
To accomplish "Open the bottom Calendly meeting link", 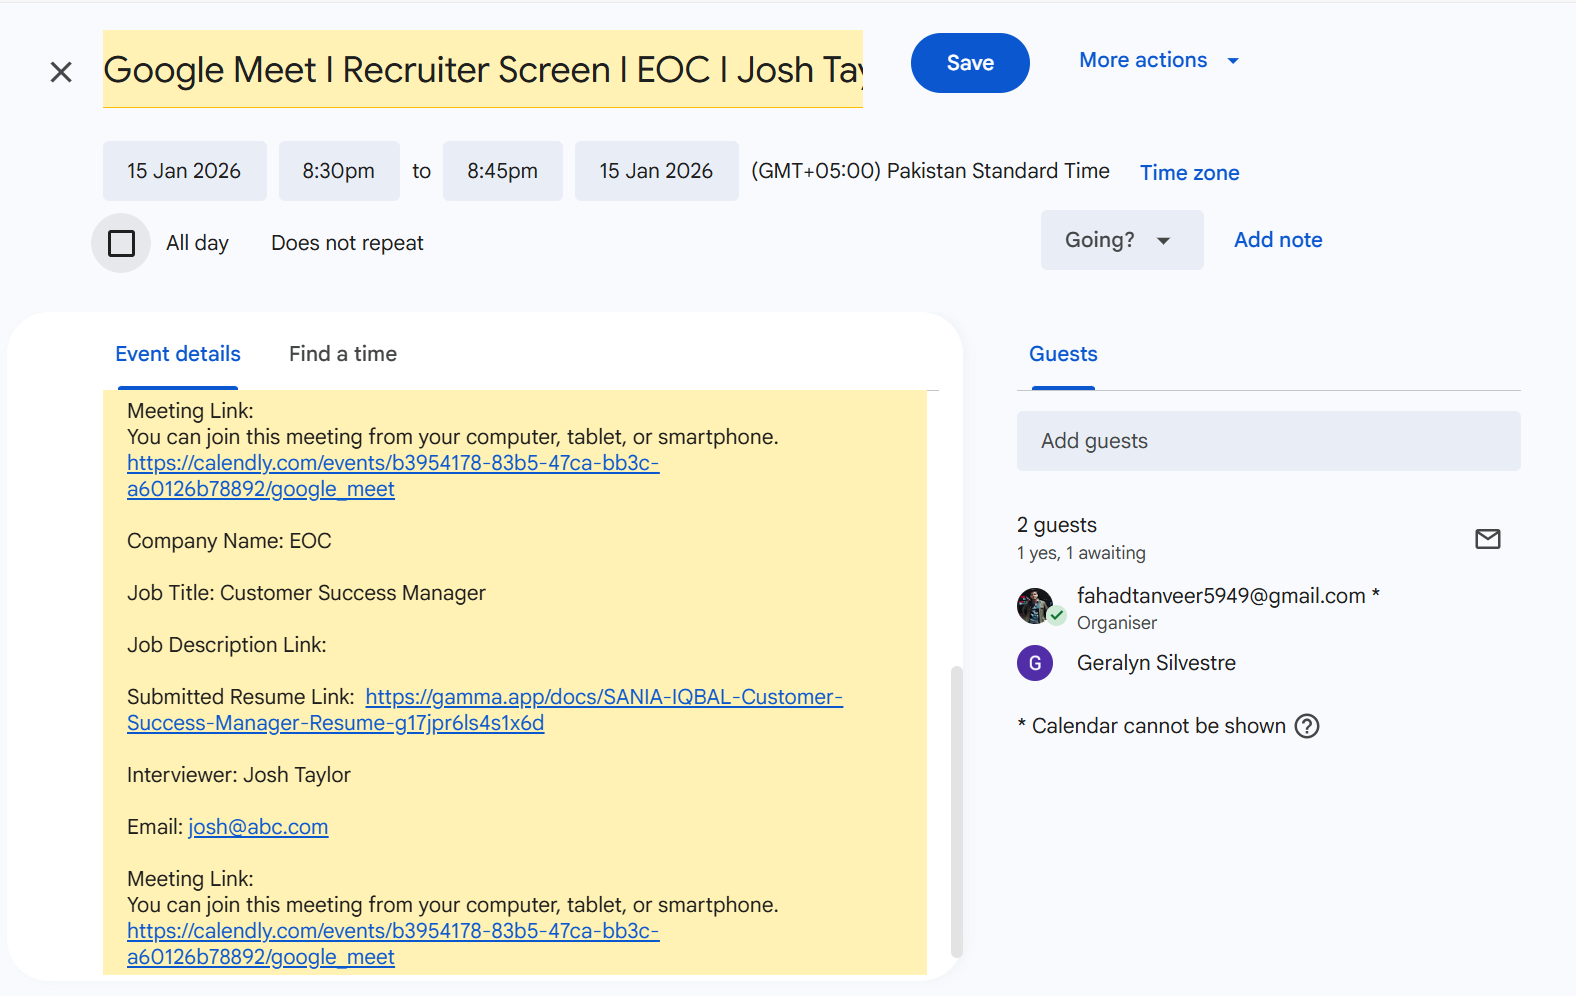I will [393, 944].
